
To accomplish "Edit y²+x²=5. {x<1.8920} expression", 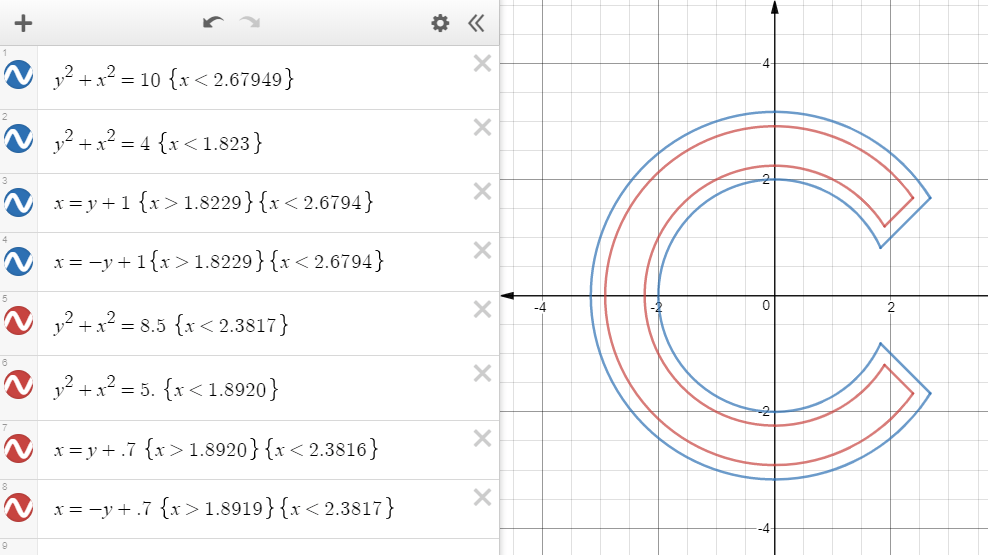I will (x=166, y=389).
